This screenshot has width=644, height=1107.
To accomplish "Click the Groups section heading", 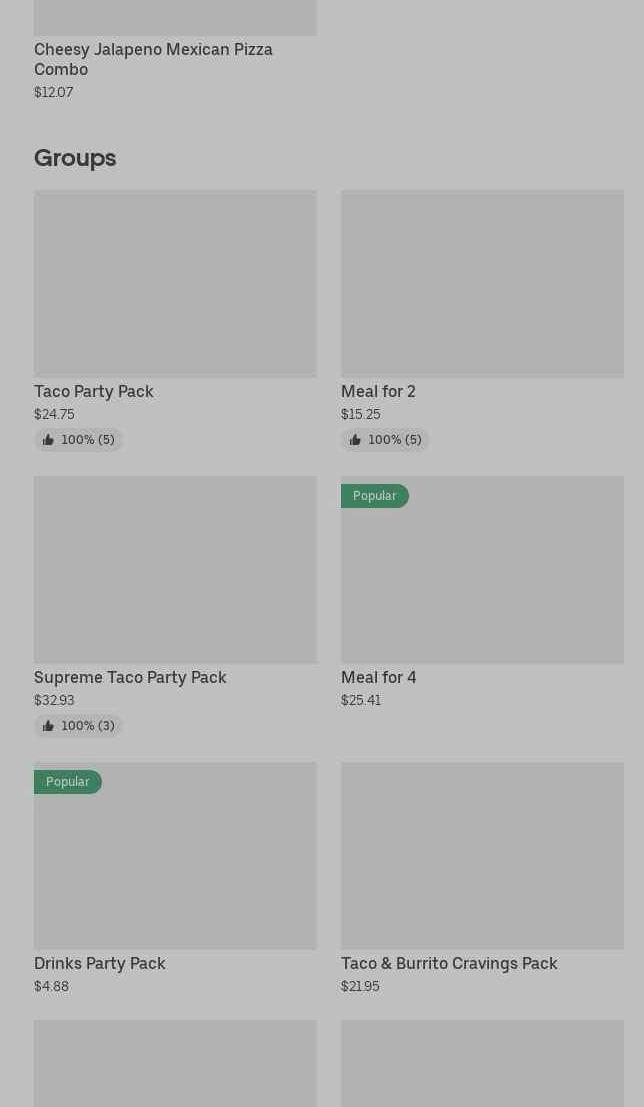I will point(75,158).
